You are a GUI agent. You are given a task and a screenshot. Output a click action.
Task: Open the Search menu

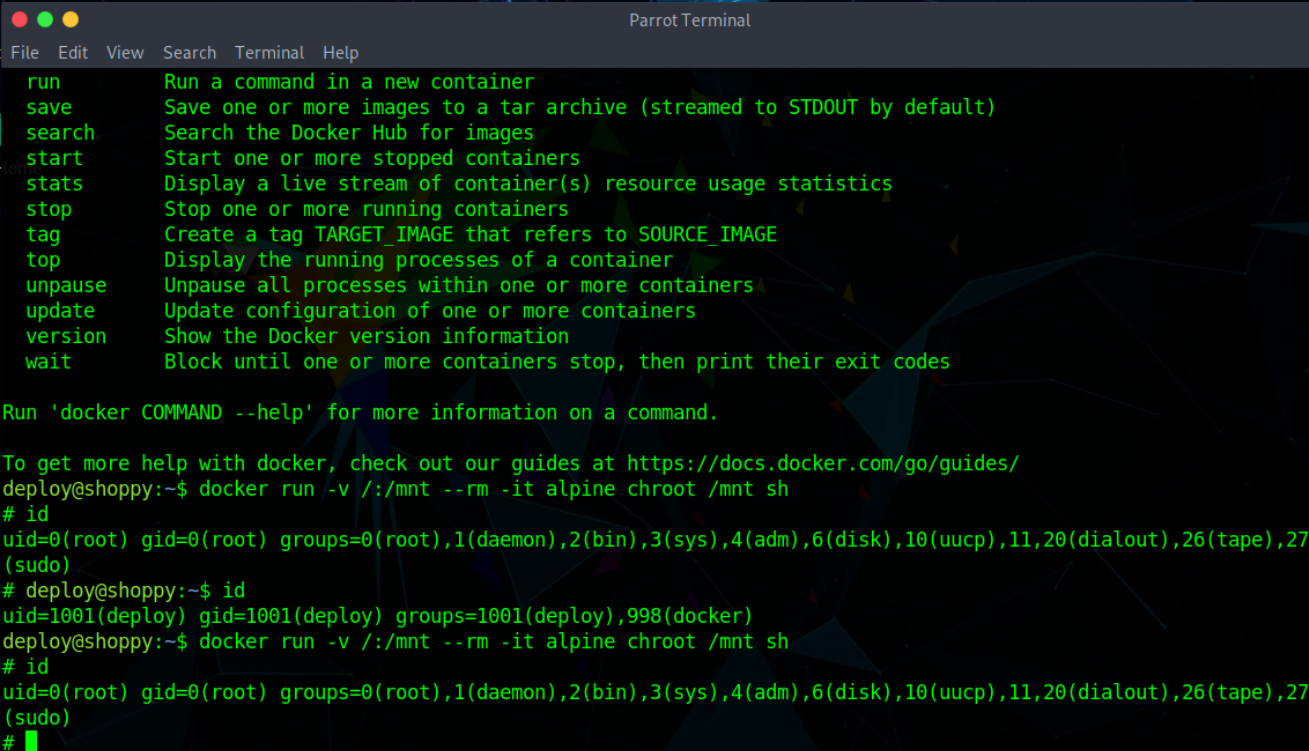click(x=189, y=53)
